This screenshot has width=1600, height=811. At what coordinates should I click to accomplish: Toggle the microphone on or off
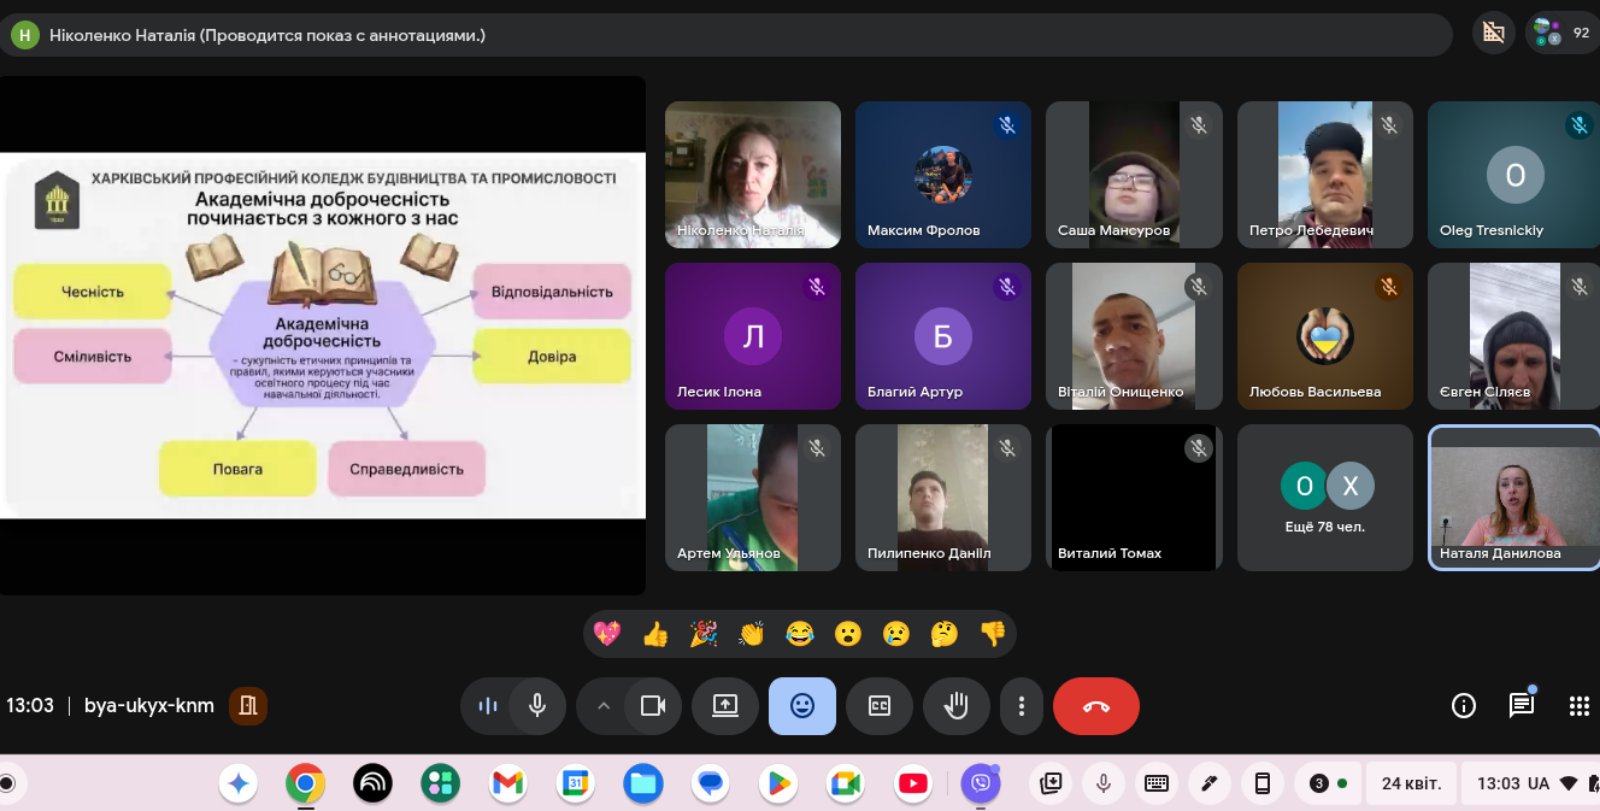click(537, 706)
